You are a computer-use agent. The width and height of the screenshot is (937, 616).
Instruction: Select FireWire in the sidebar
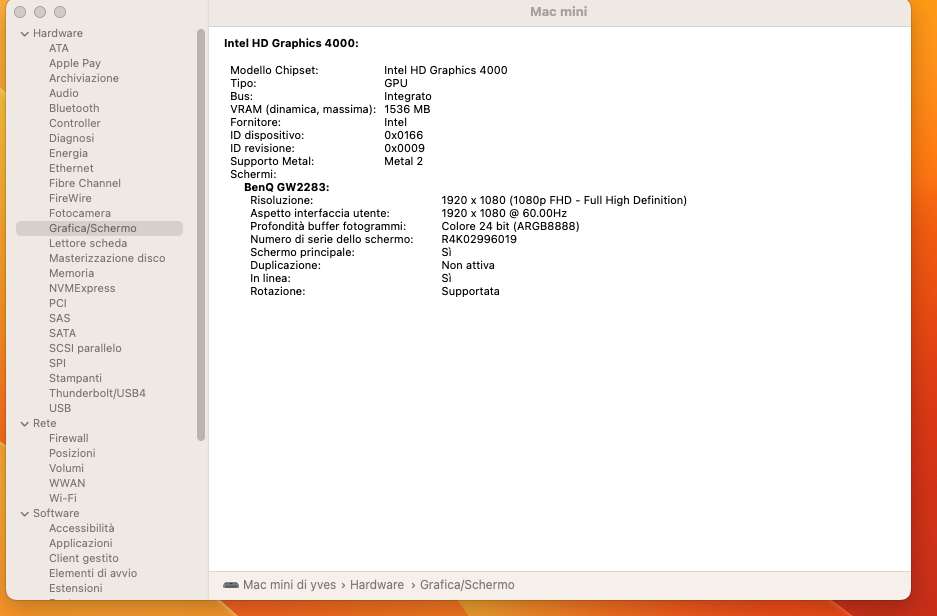tap(70, 198)
